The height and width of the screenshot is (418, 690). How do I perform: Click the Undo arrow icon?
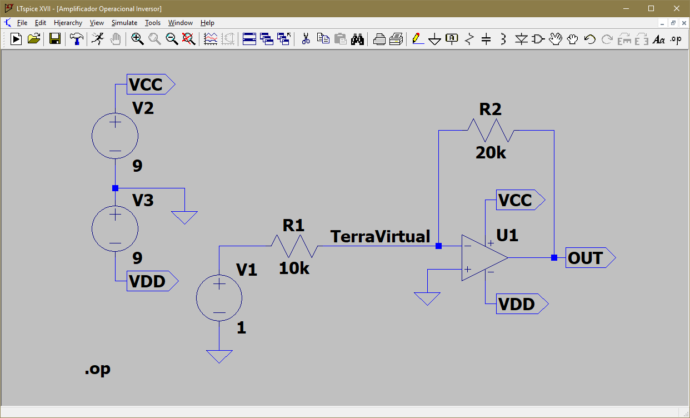pyautogui.click(x=589, y=39)
